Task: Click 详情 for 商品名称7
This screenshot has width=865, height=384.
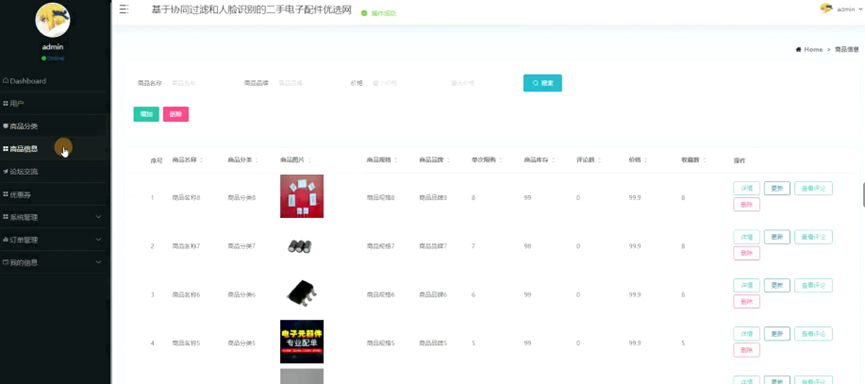Action: coord(746,237)
